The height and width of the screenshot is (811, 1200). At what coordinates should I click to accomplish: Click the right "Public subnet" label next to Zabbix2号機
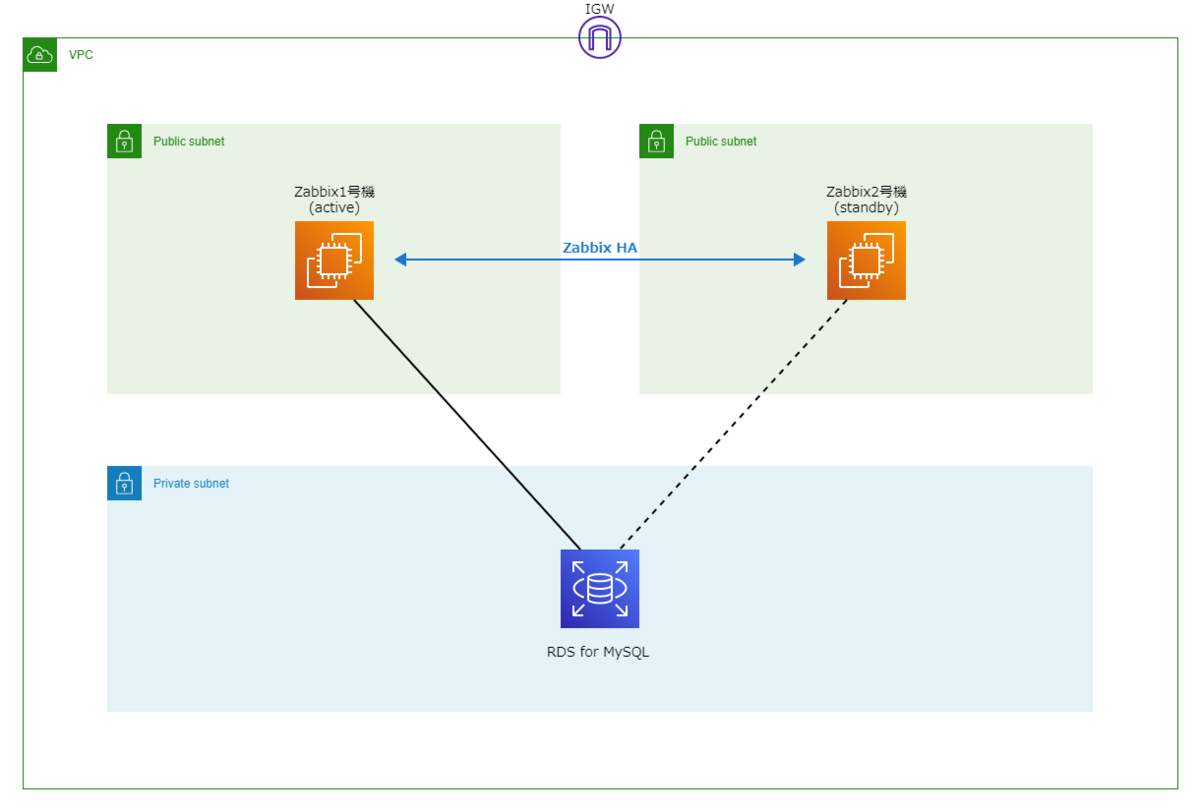721,141
